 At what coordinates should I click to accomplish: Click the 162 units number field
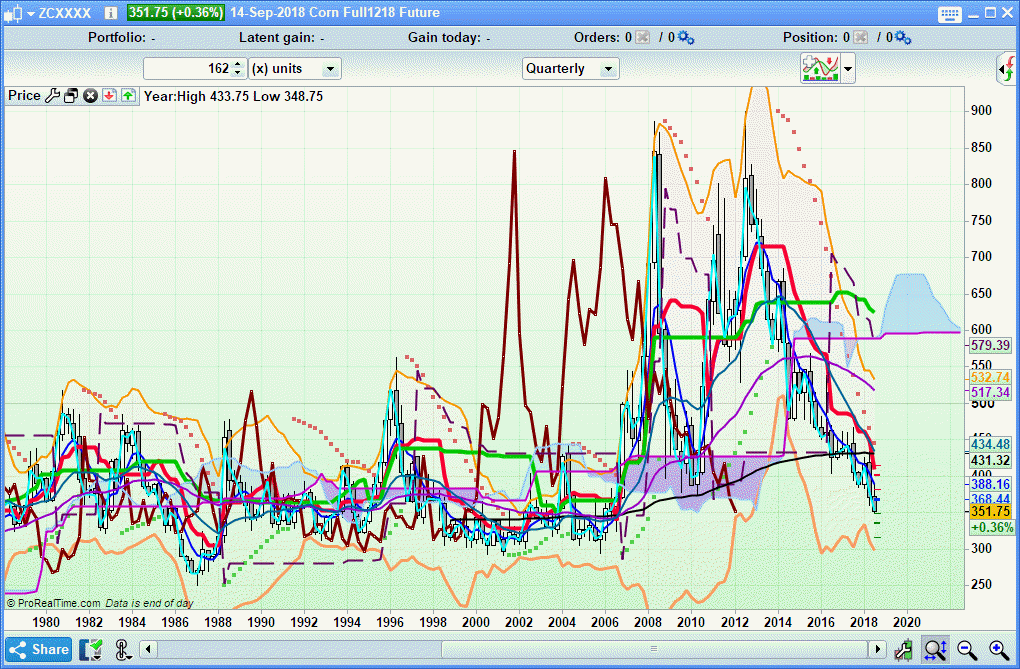[x=188, y=68]
